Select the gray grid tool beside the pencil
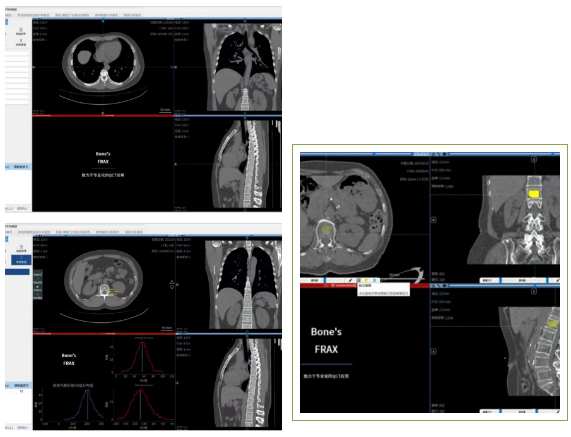This screenshot has width=571, height=437. point(359,280)
